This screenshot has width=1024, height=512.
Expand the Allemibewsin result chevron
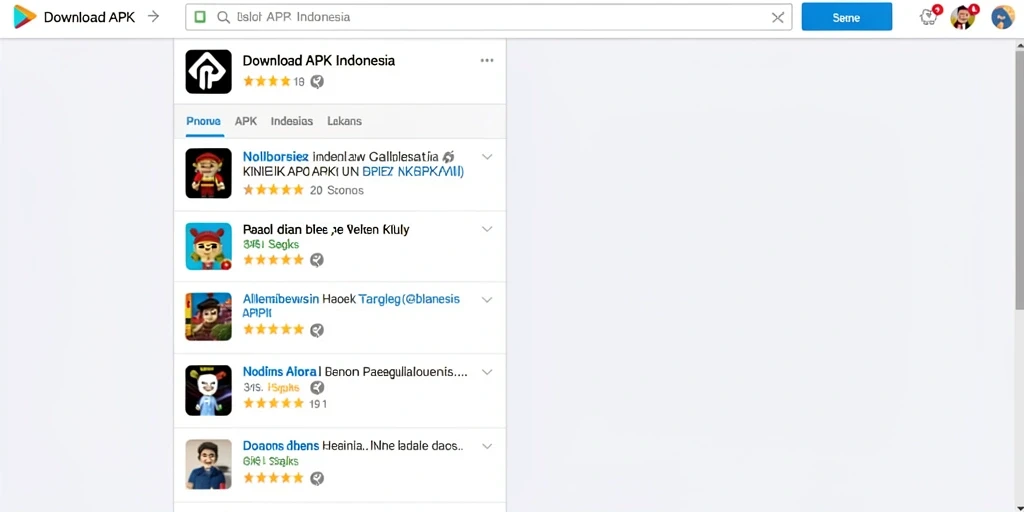[487, 299]
